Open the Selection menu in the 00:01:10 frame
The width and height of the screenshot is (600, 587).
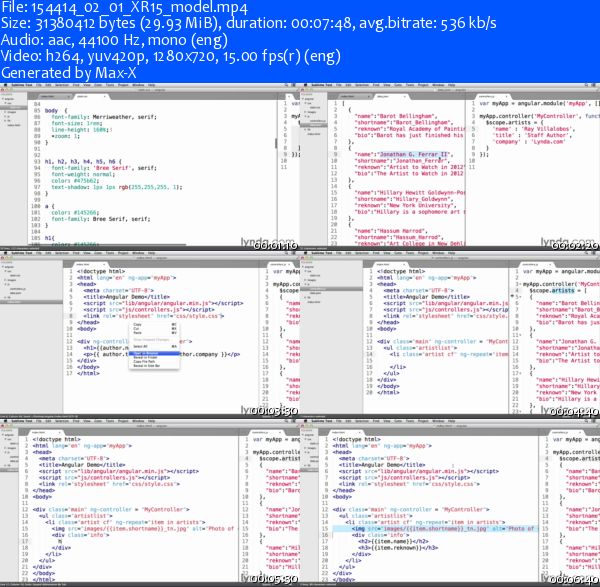click(62, 85)
